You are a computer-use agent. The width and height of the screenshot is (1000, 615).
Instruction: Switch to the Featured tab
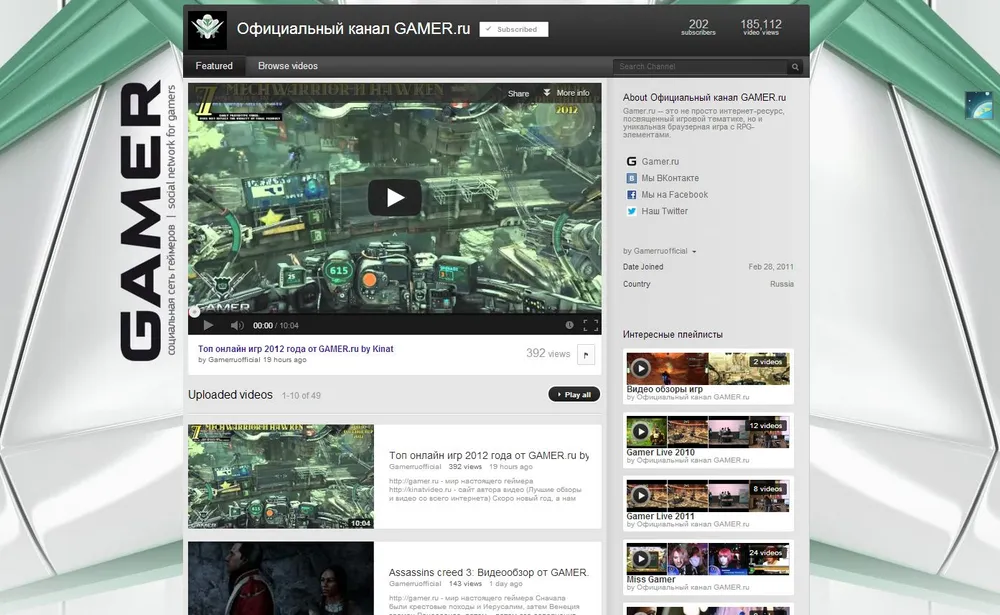tap(214, 66)
